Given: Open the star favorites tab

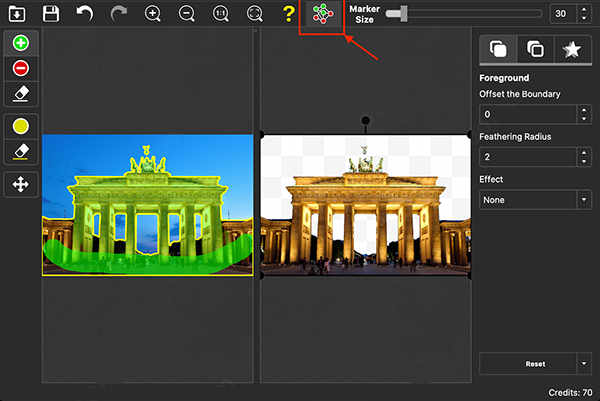Looking at the screenshot, I should pos(572,49).
